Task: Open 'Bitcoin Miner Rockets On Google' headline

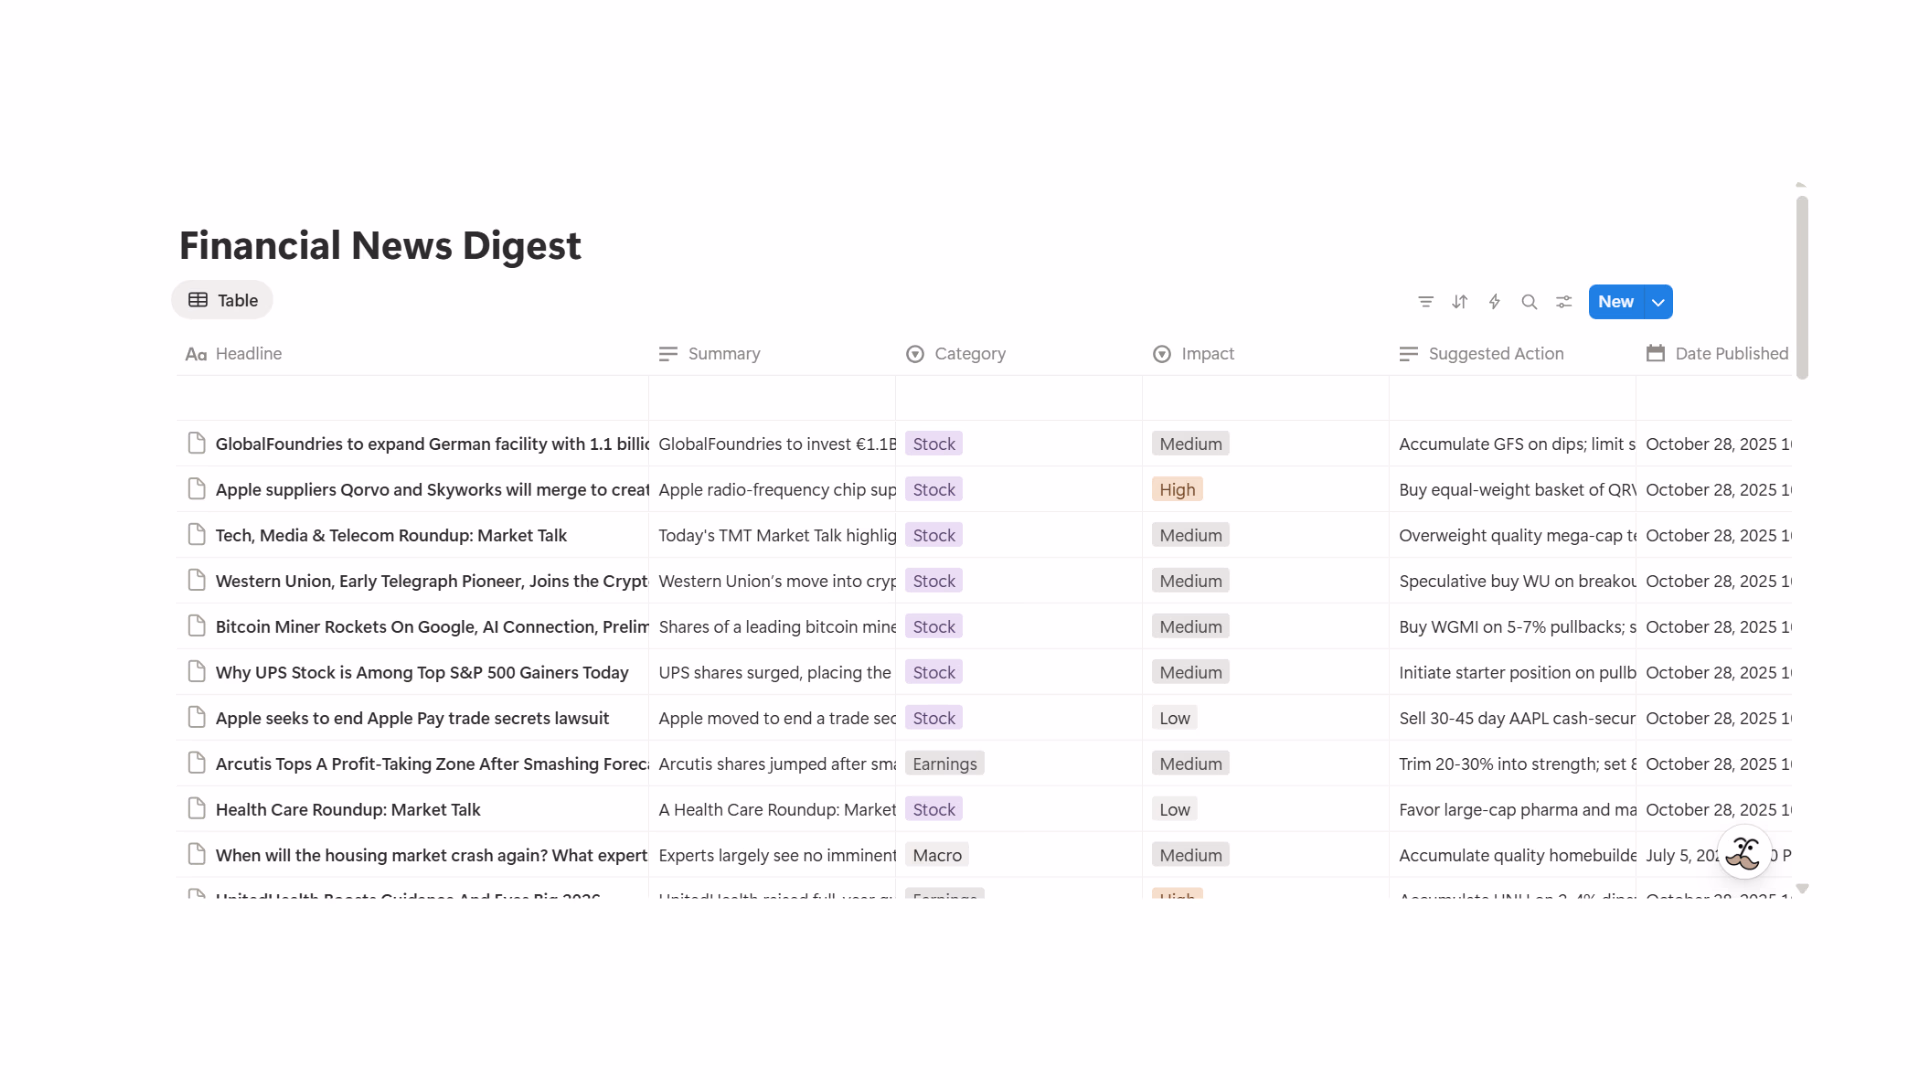Action: coord(432,627)
